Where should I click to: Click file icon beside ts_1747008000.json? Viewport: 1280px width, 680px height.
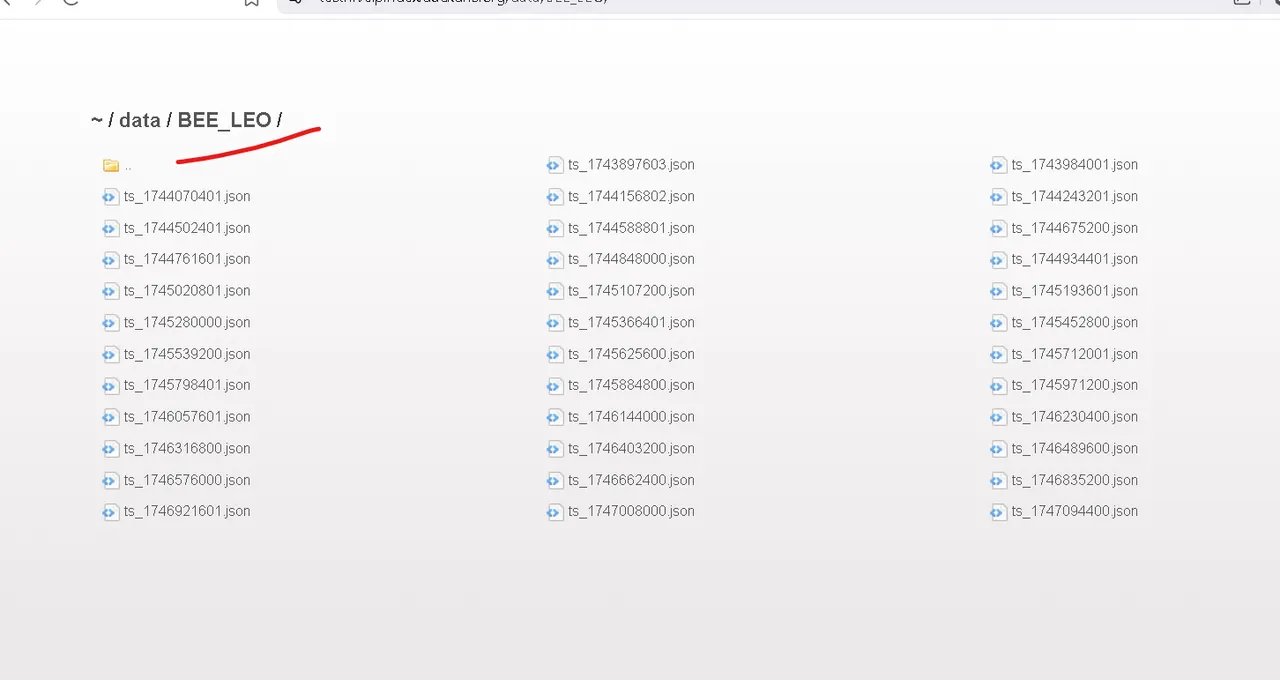[554, 512]
